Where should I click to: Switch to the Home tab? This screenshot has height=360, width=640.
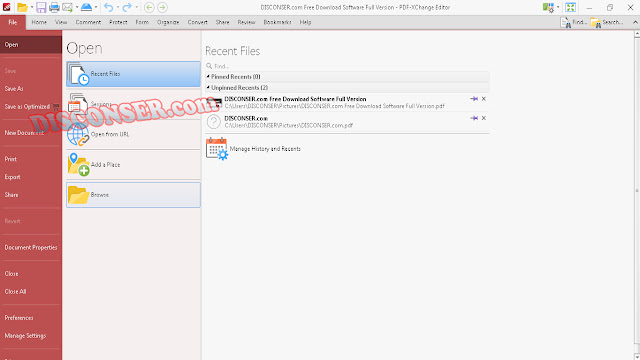(39, 22)
